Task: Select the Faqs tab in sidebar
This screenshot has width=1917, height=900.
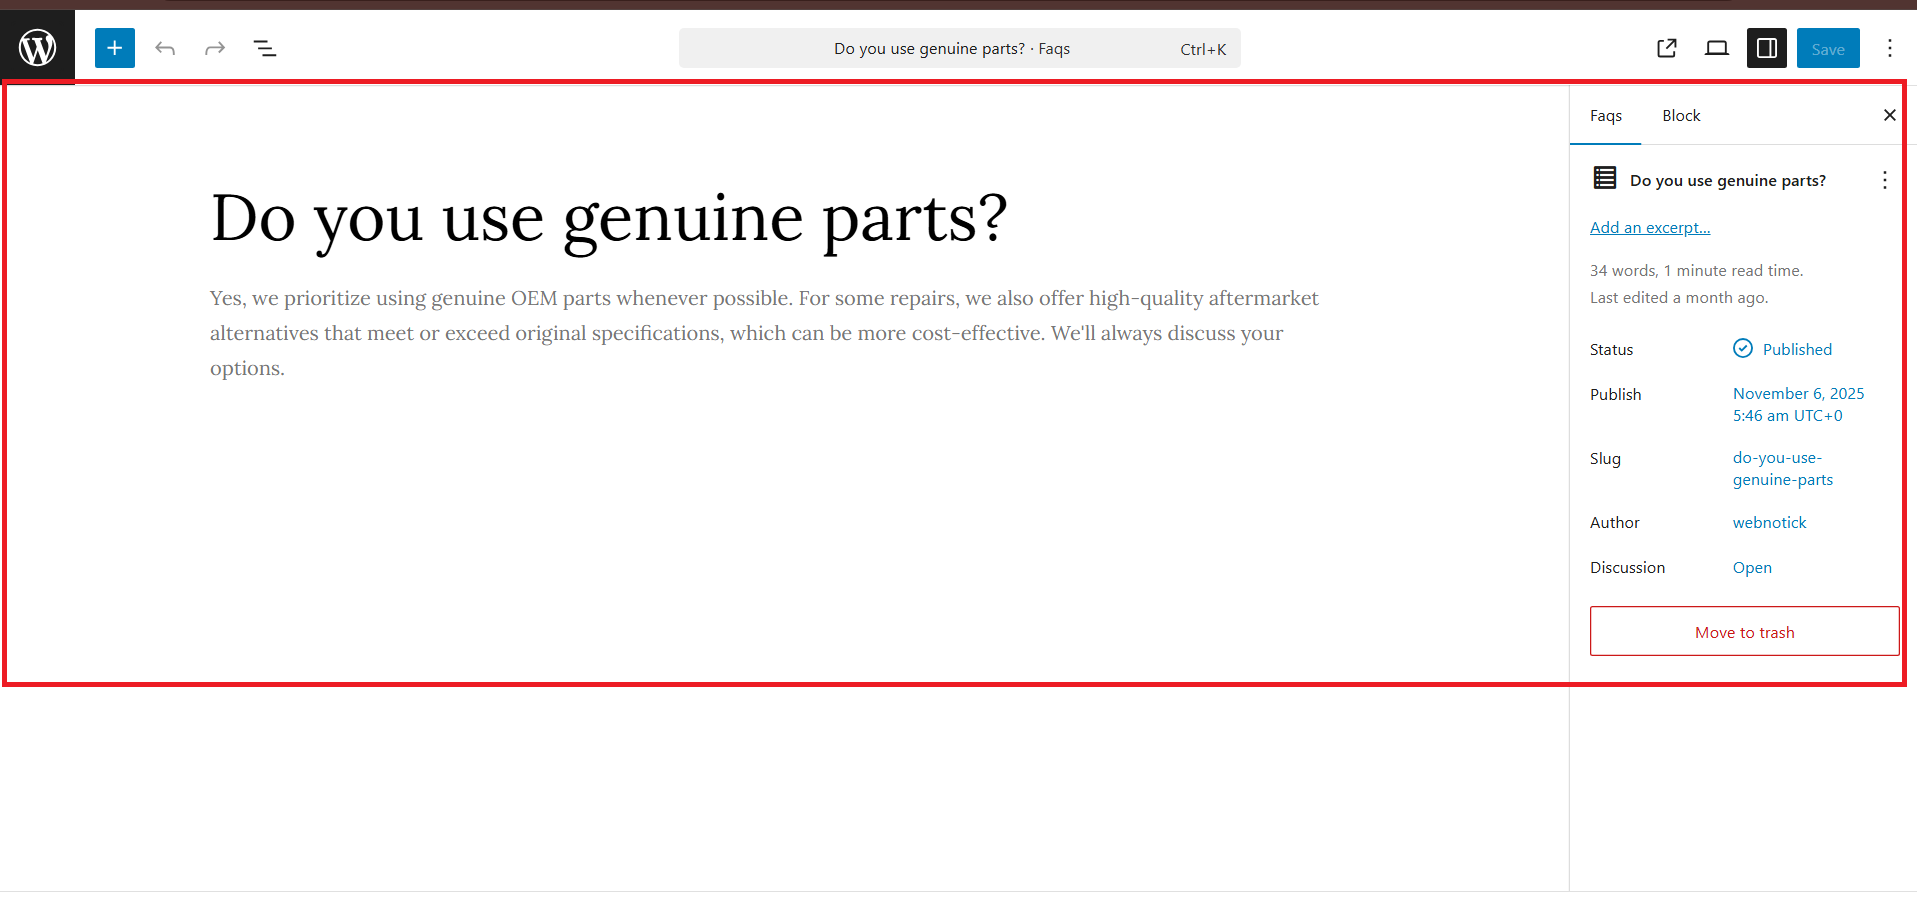Action: (x=1606, y=116)
